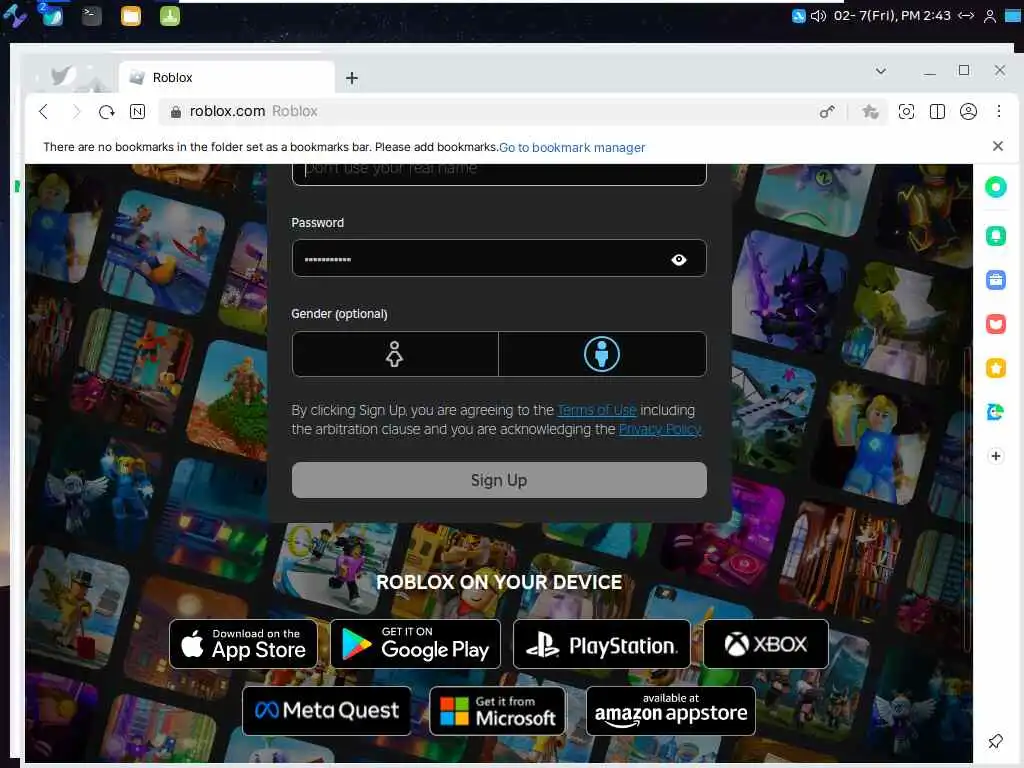Open the App Store download badge
Screen dimensions: 1024x768
click(x=243, y=644)
